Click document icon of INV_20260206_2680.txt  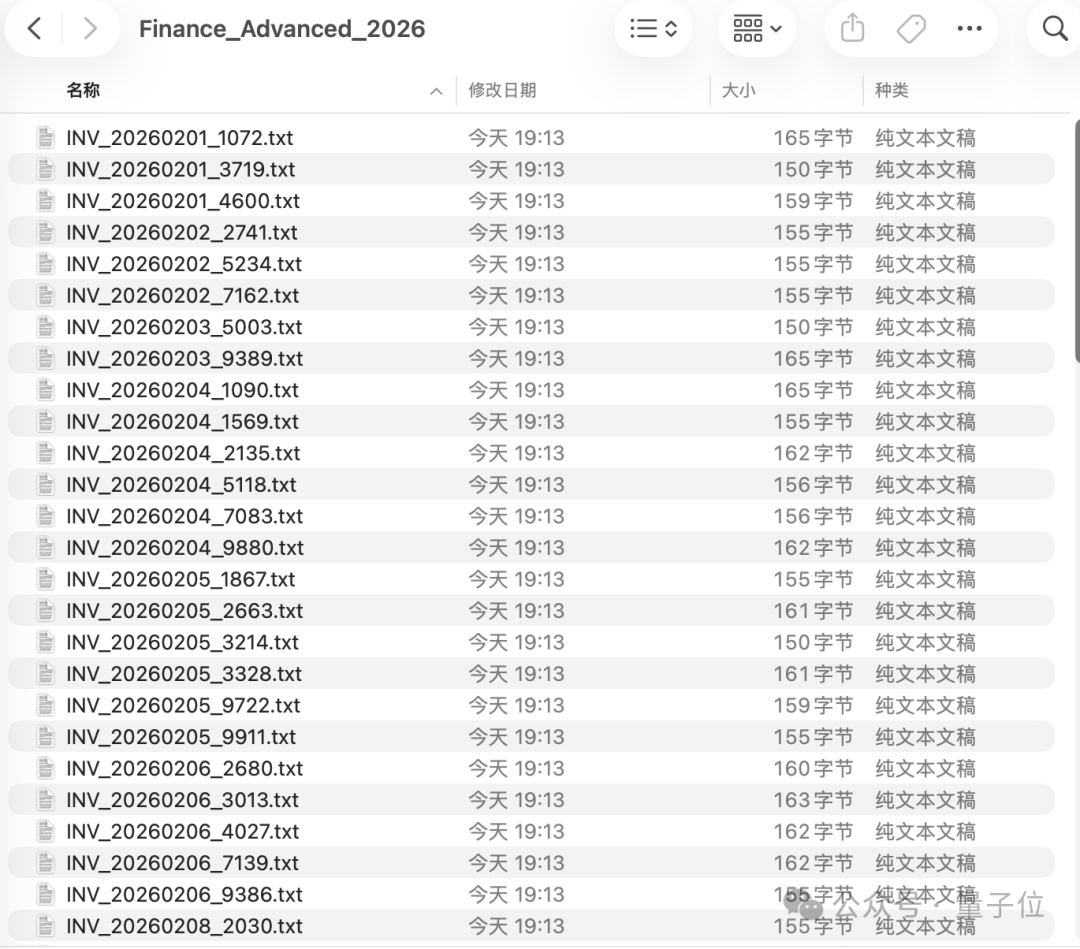click(x=45, y=769)
